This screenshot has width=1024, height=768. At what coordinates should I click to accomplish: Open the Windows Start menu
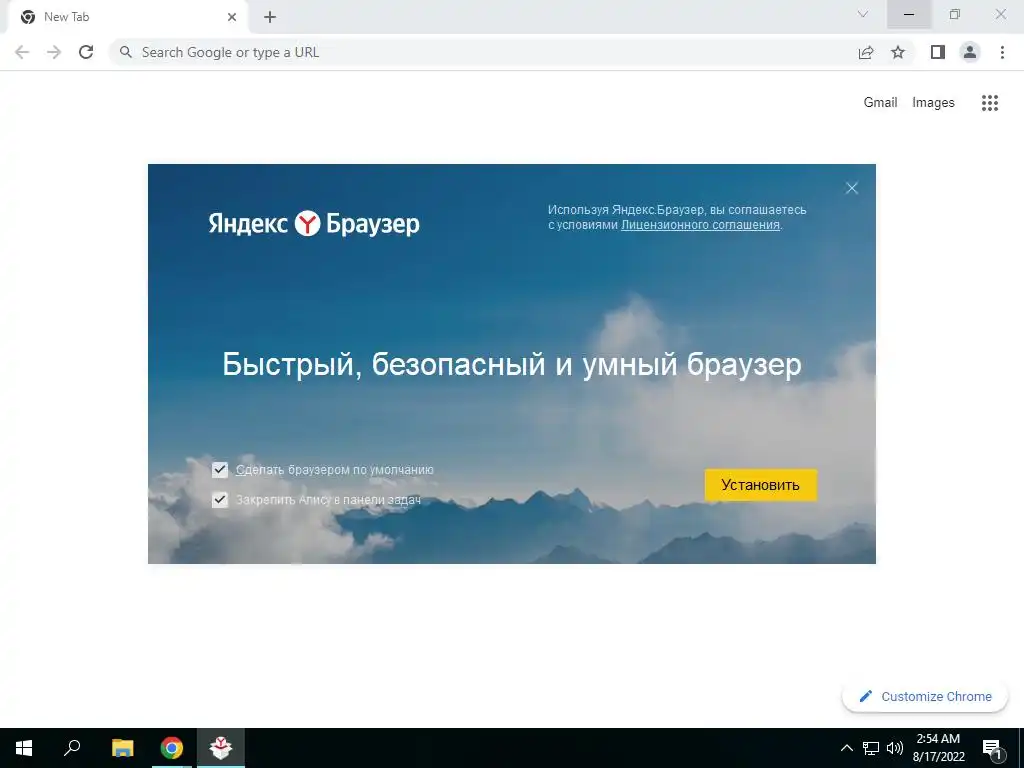click(x=24, y=748)
